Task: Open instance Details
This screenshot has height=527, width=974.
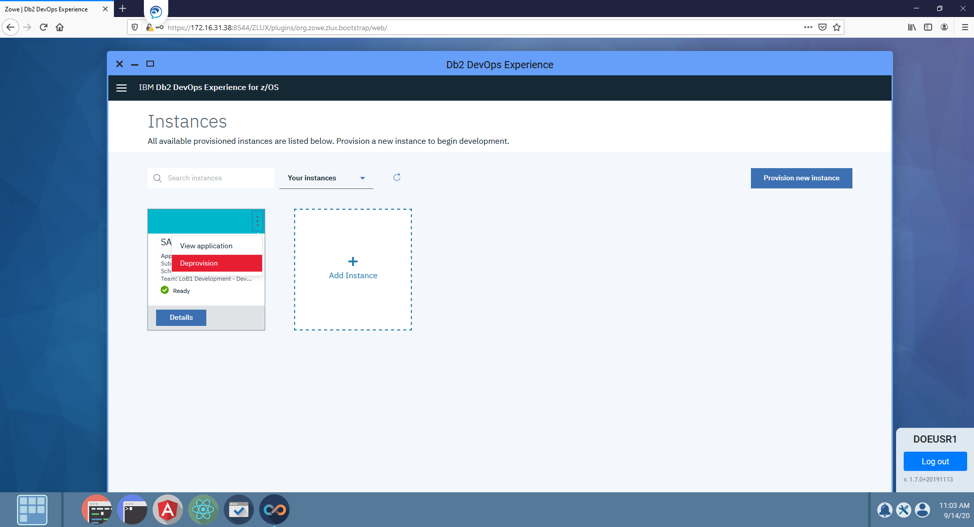Action: click(181, 318)
